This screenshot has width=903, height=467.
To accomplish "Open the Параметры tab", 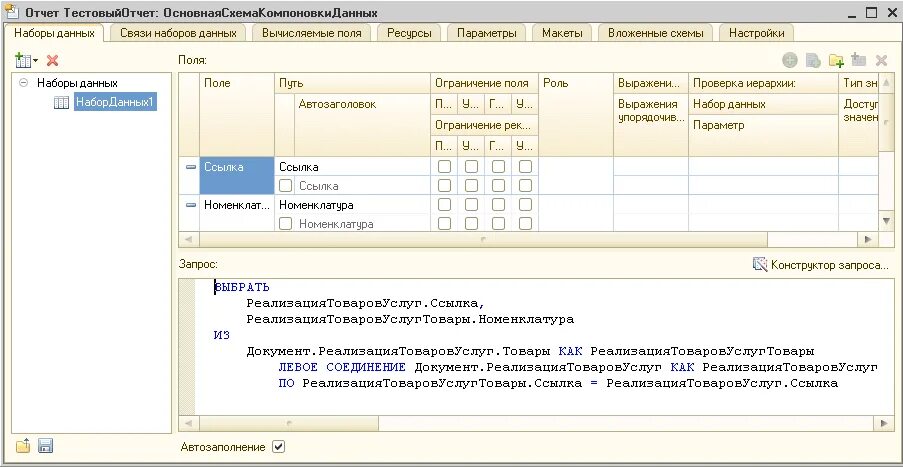I will tap(487, 33).
